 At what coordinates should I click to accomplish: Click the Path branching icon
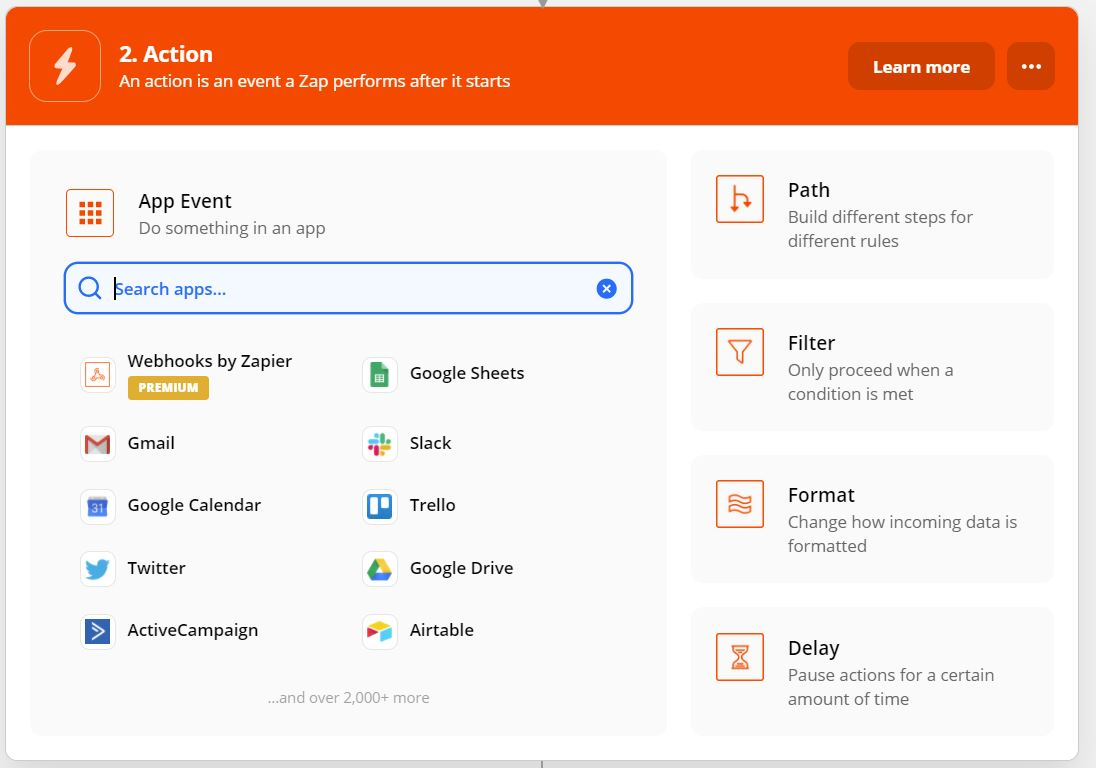[x=740, y=199]
